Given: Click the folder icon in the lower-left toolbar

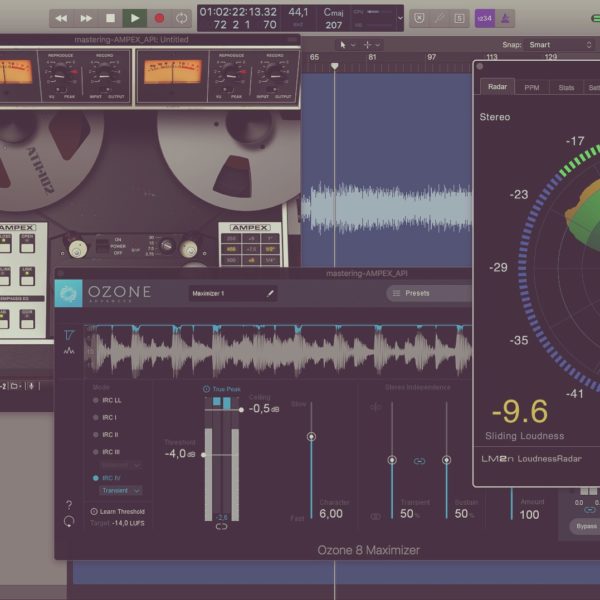Looking at the screenshot, I should click(x=16, y=386).
